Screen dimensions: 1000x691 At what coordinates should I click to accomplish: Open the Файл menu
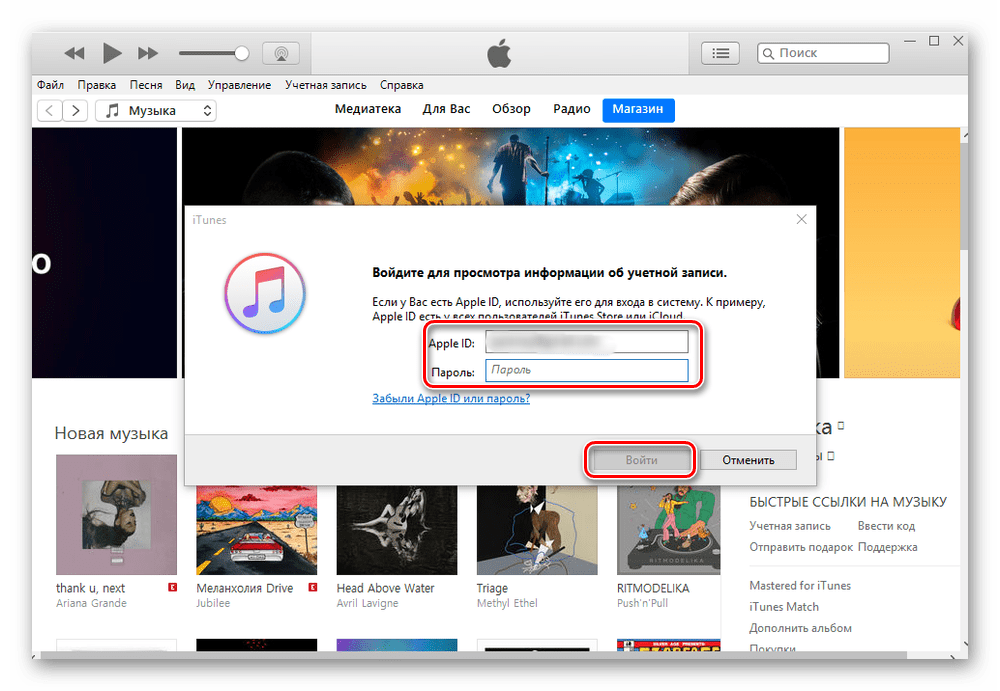50,85
